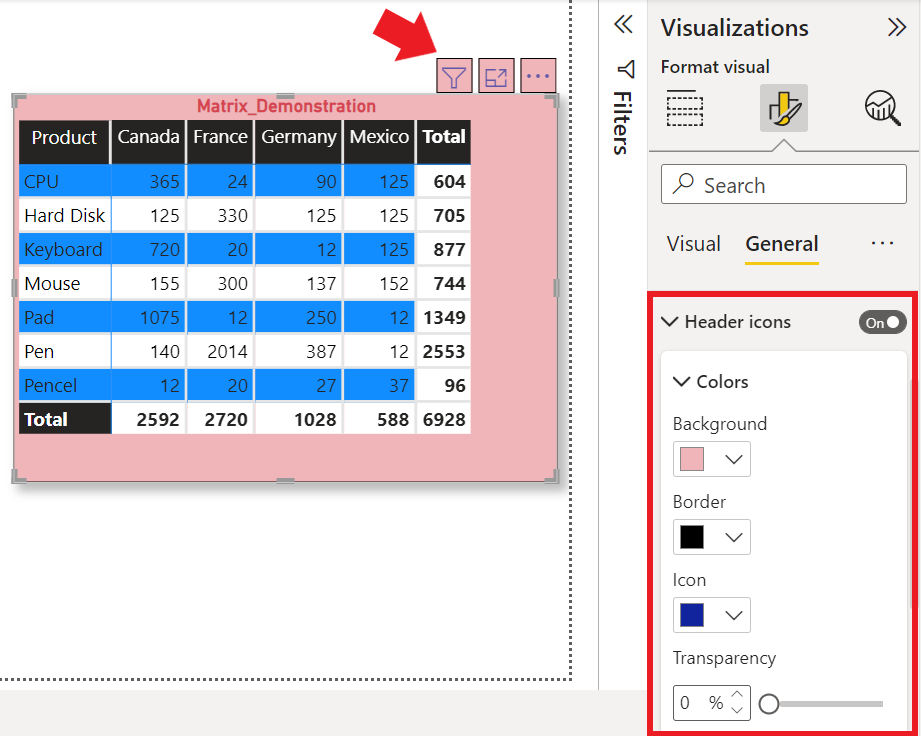Pick the blue Icon color swatch
The height and width of the screenshot is (736, 921).
[692, 615]
